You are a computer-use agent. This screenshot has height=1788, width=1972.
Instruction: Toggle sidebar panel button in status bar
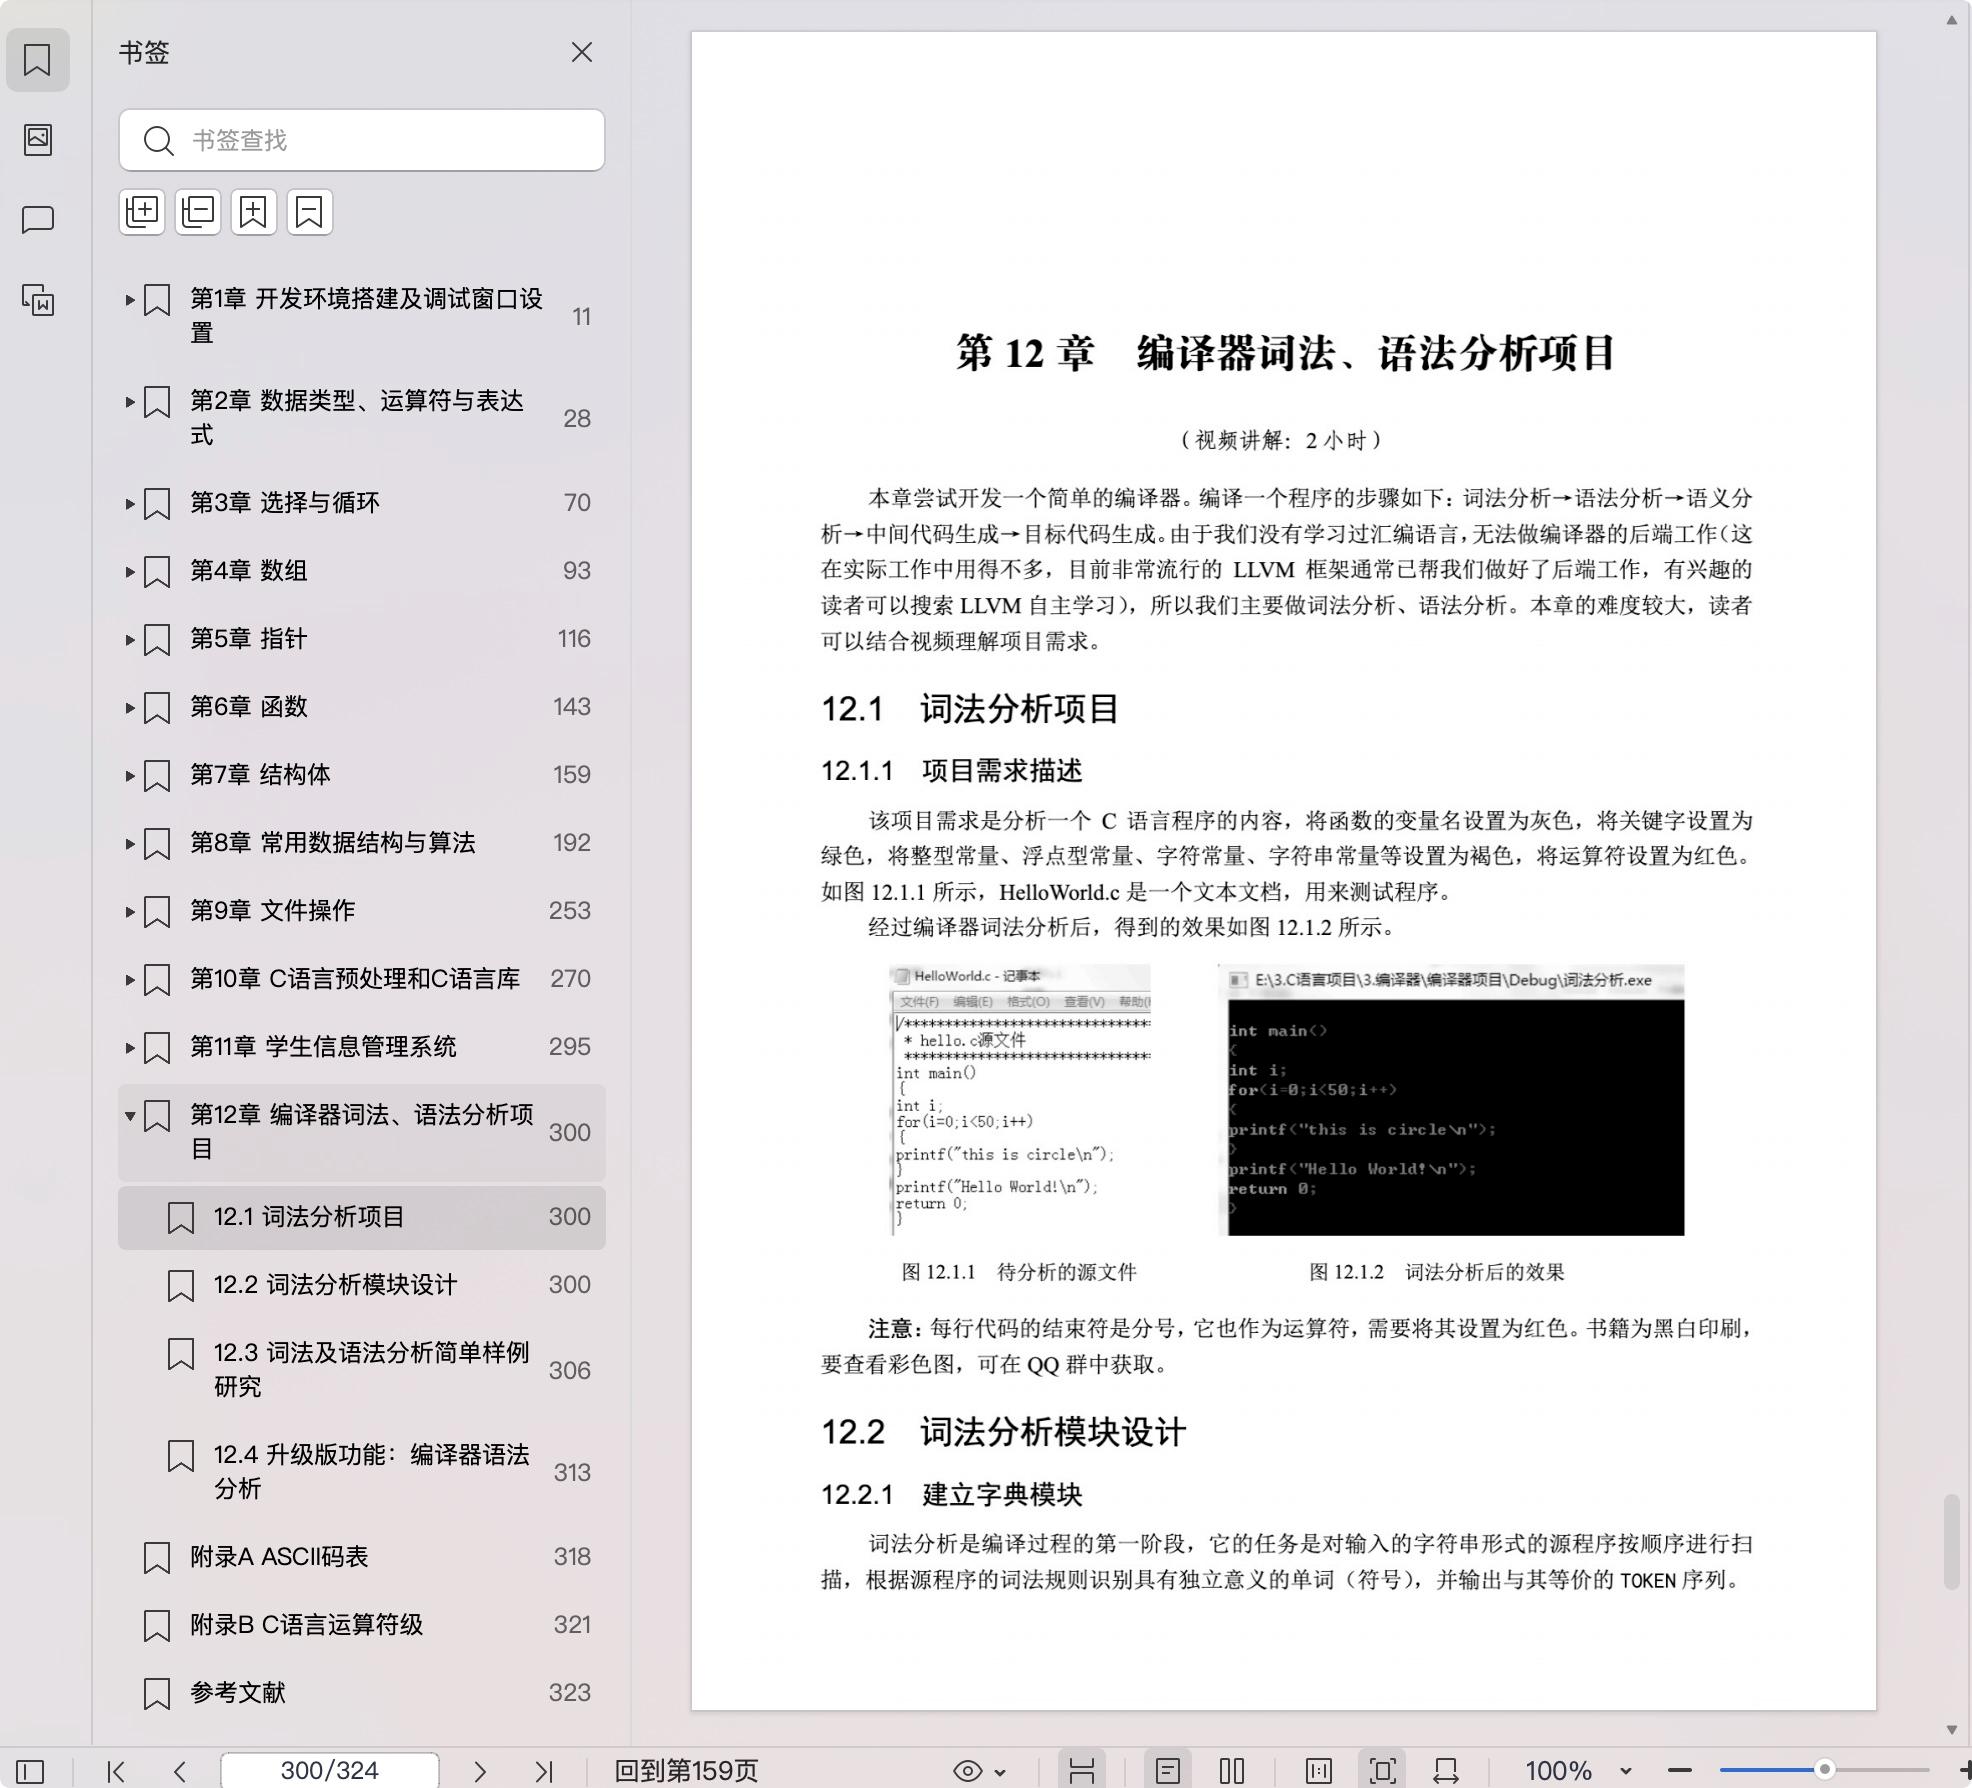[x=30, y=1771]
